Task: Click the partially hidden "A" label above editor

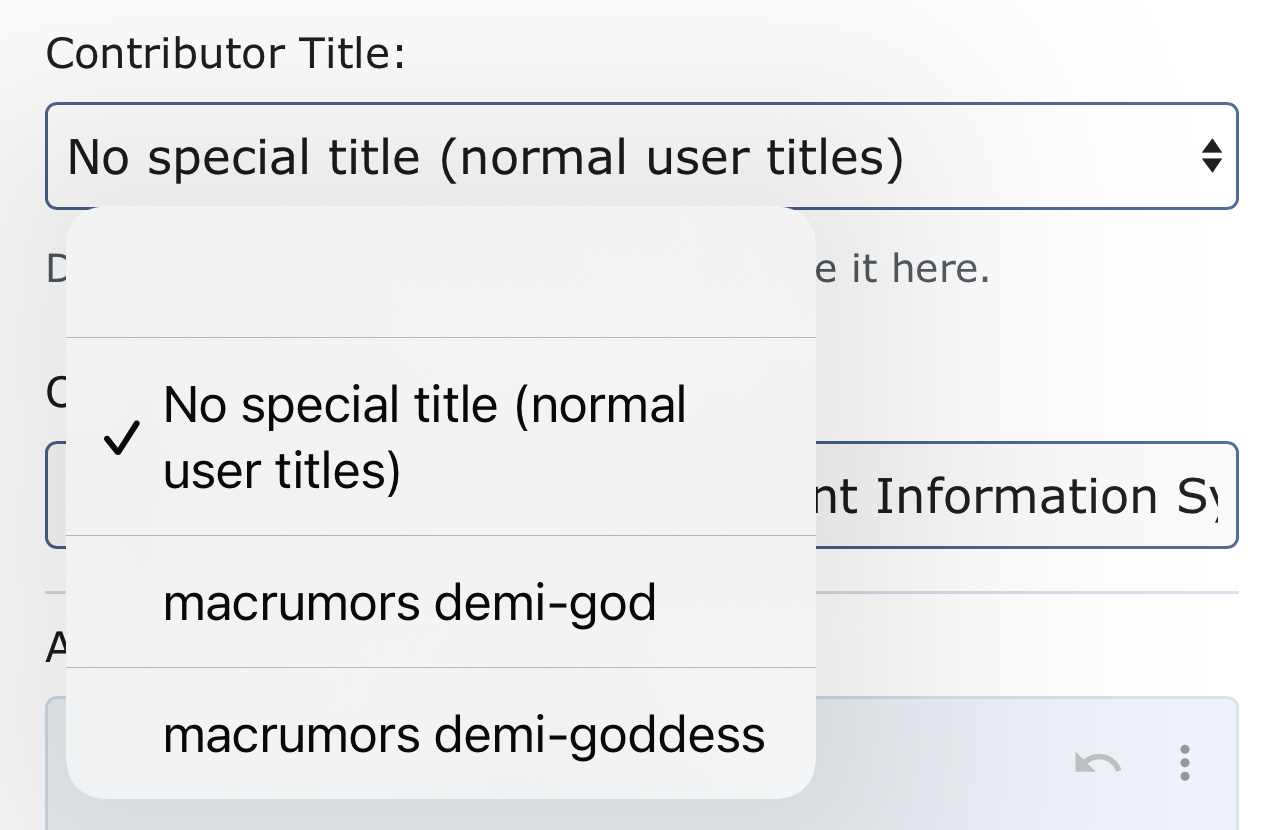Action: click(55, 649)
